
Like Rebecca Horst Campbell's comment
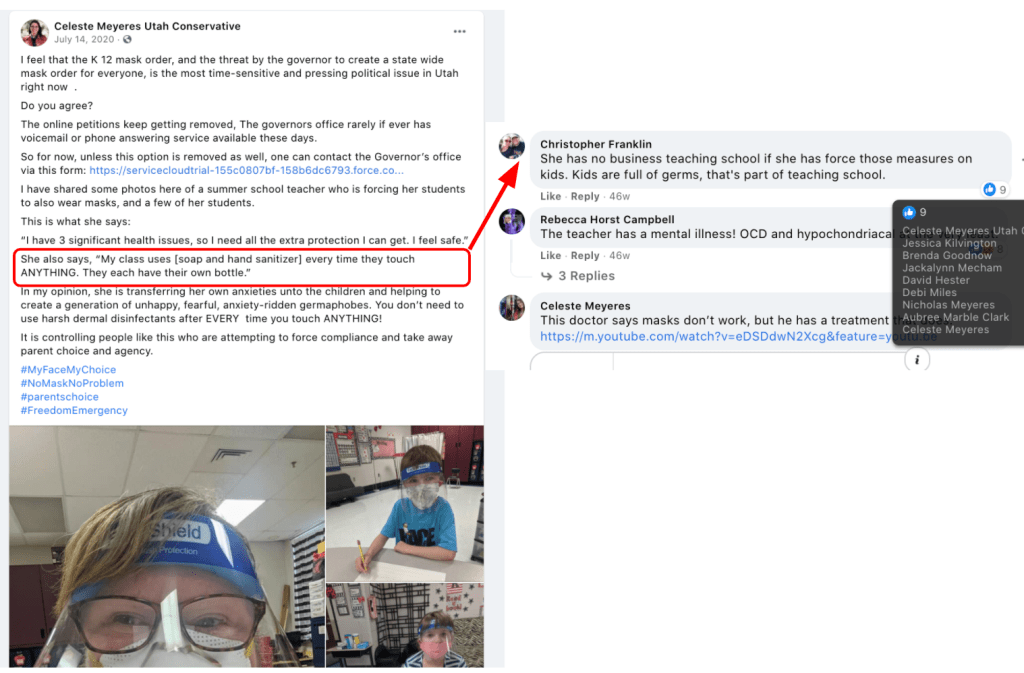click(x=551, y=255)
